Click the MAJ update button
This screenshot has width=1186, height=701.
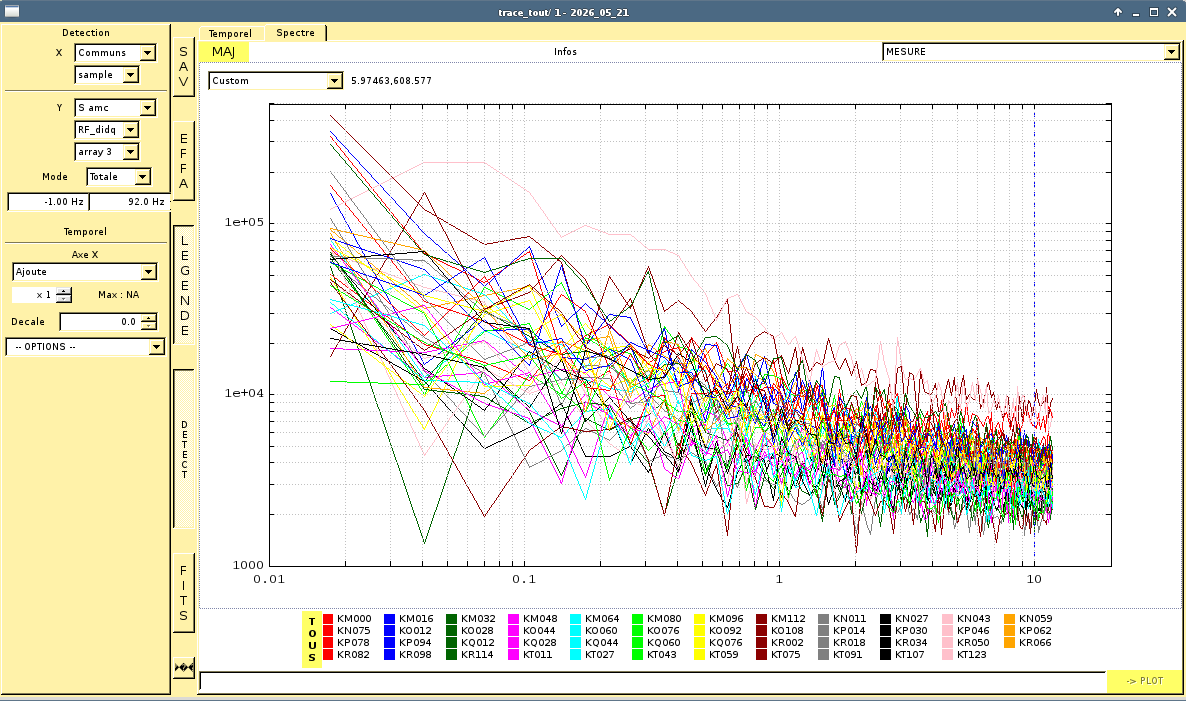pyautogui.click(x=224, y=51)
